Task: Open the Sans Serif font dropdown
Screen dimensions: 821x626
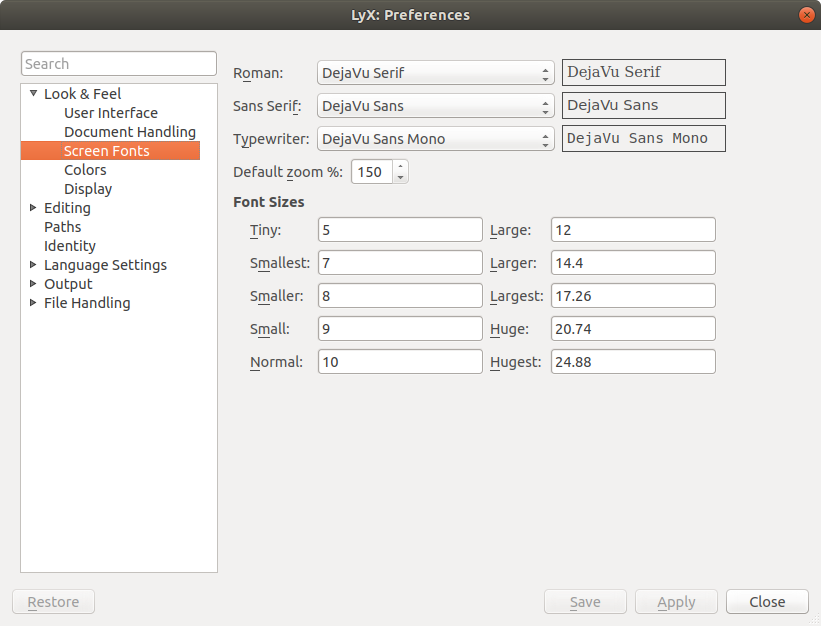Action: [x=435, y=106]
